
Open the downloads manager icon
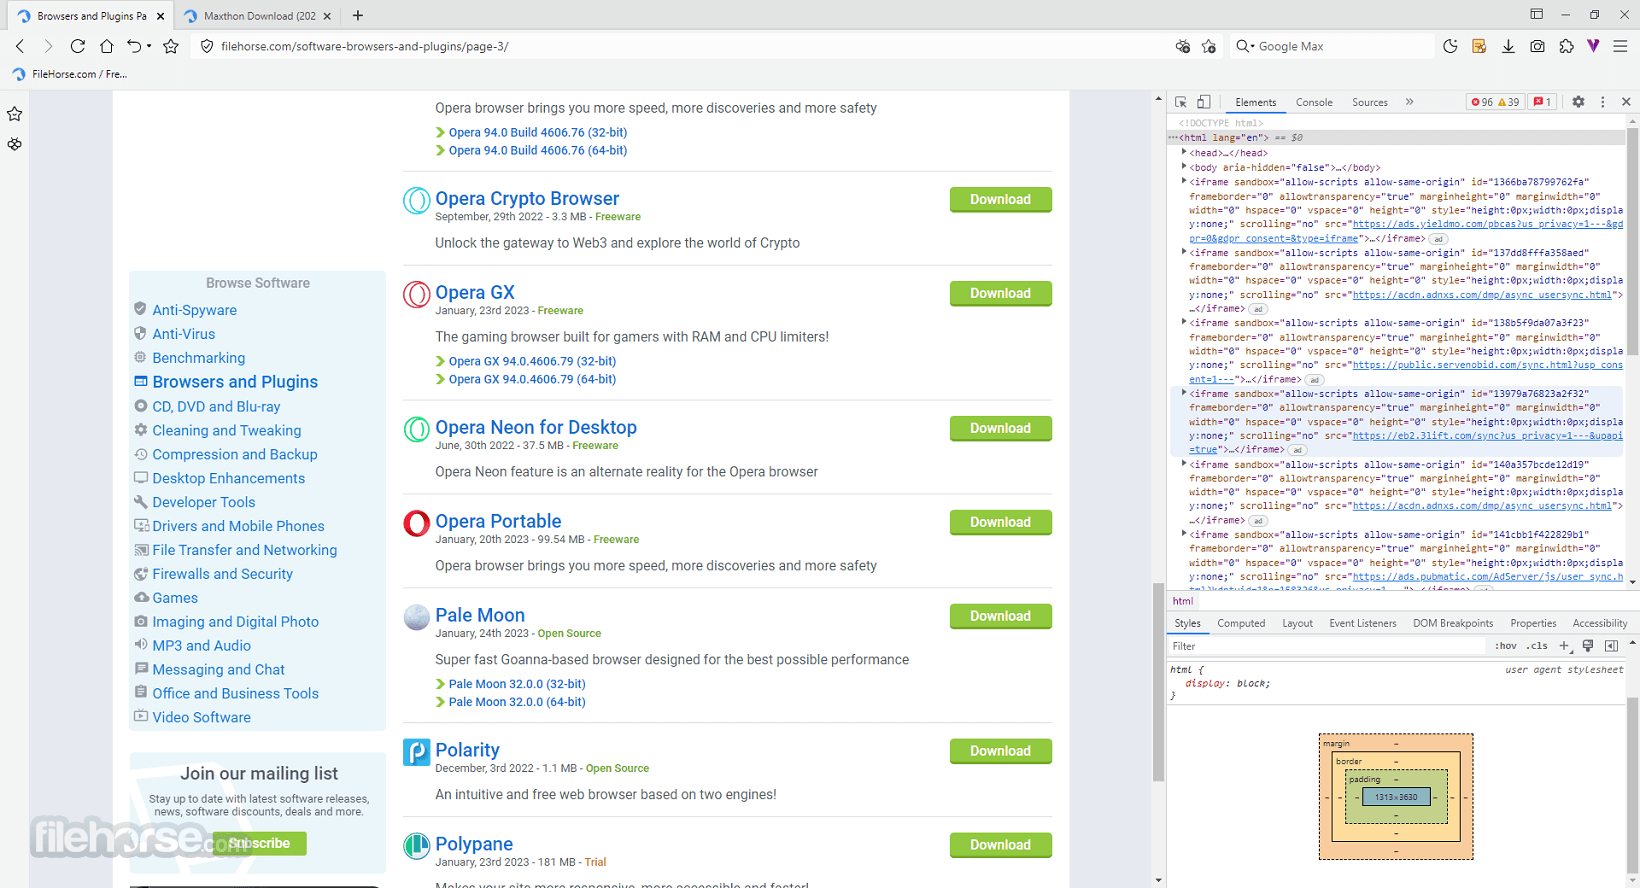point(1508,46)
